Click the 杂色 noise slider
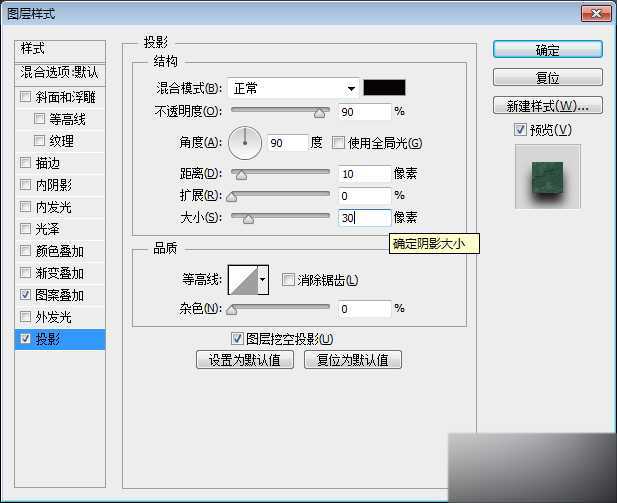The height and width of the screenshot is (503, 617). (x=280, y=307)
